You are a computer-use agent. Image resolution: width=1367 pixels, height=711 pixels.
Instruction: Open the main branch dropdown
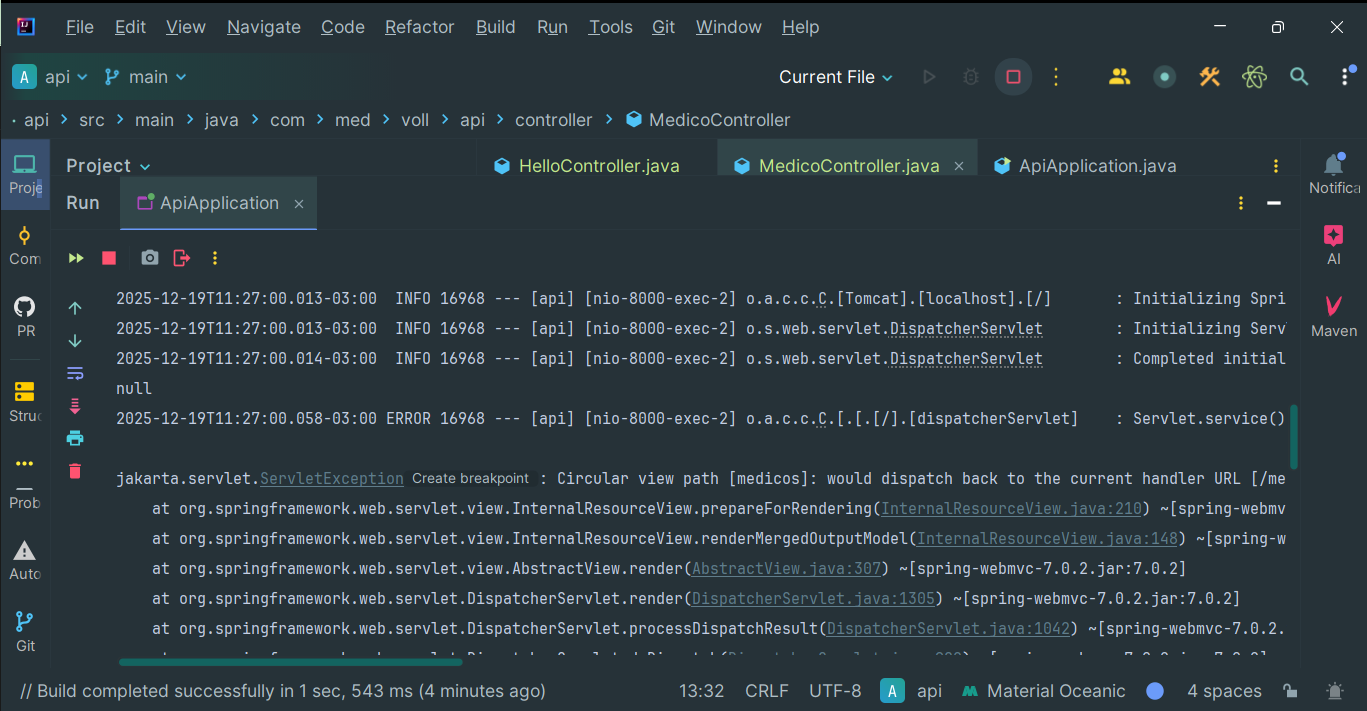(146, 77)
